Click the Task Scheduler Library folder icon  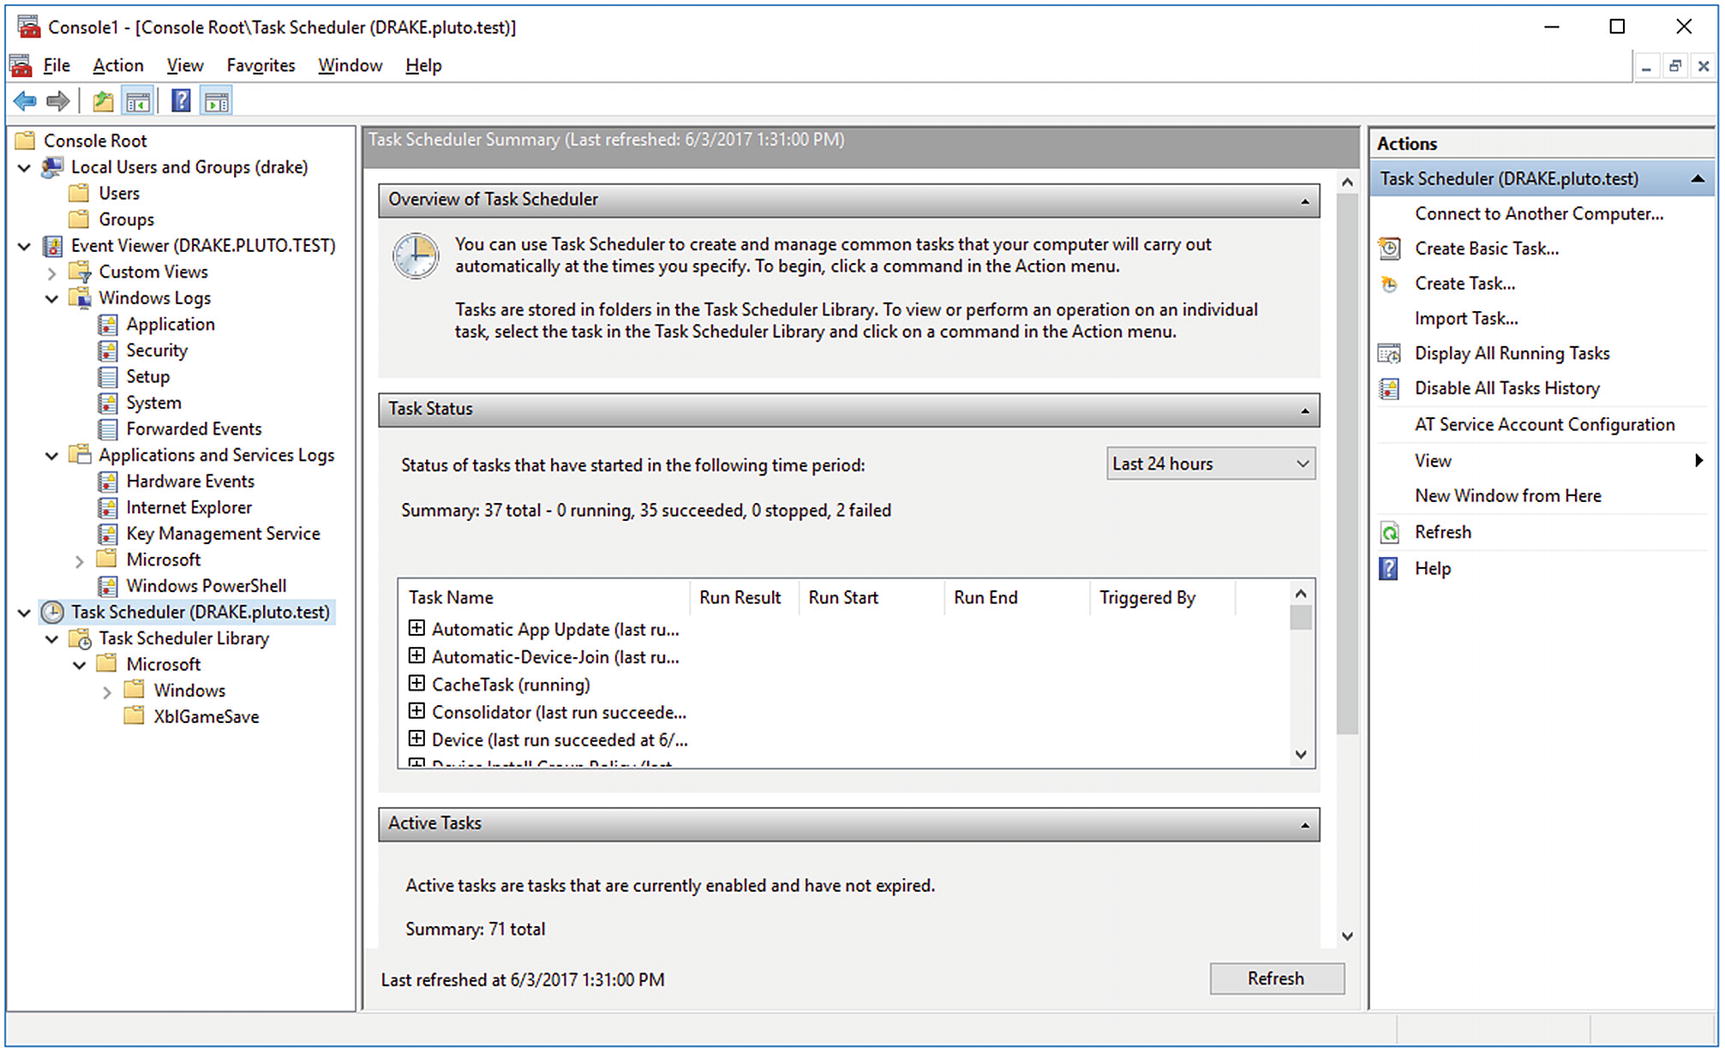click(80, 638)
